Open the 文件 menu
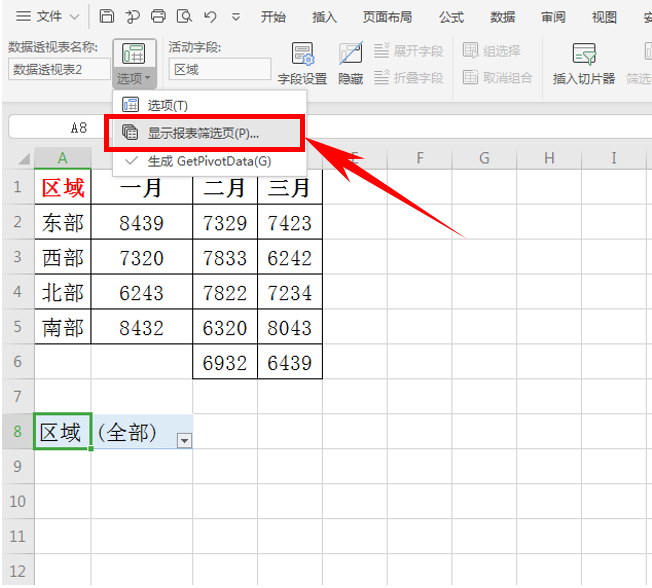The image size is (652, 588). click(49, 17)
